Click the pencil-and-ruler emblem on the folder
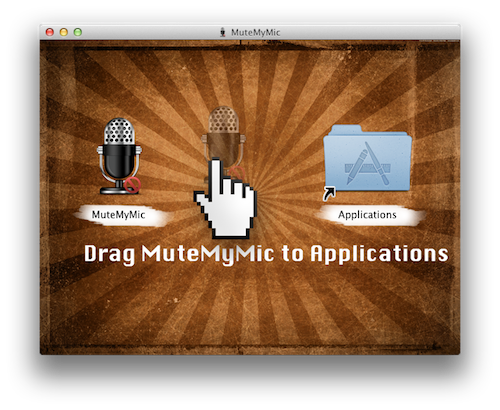 tap(367, 164)
